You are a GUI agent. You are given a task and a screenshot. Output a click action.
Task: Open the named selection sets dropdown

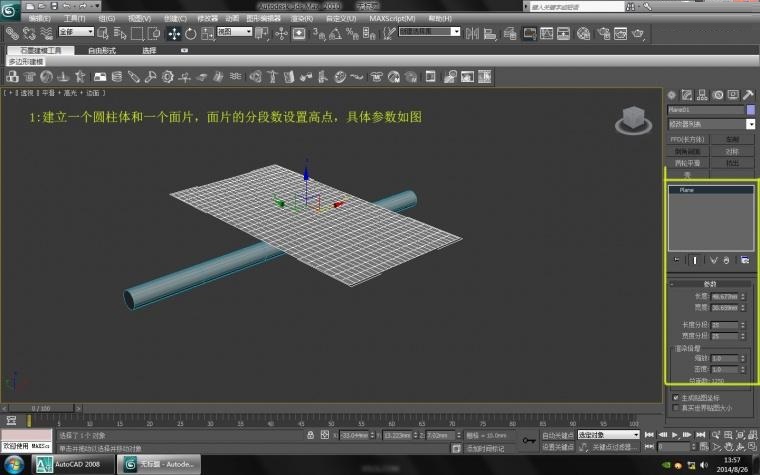coord(429,32)
